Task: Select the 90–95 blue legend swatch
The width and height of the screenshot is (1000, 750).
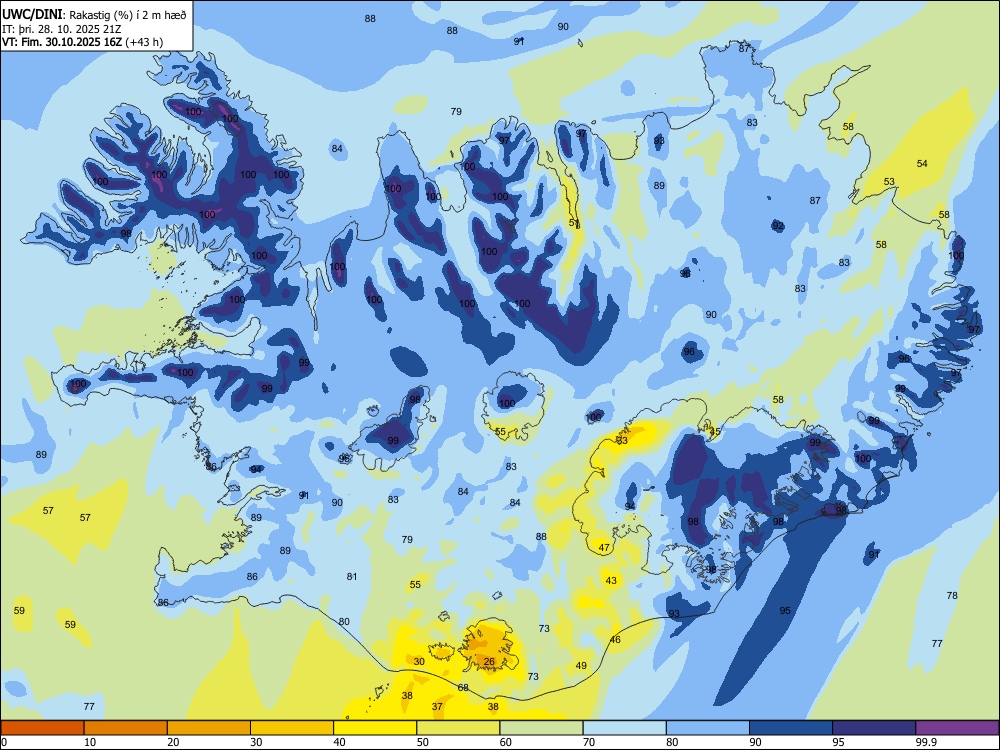Action: click(x=791, y=728)
